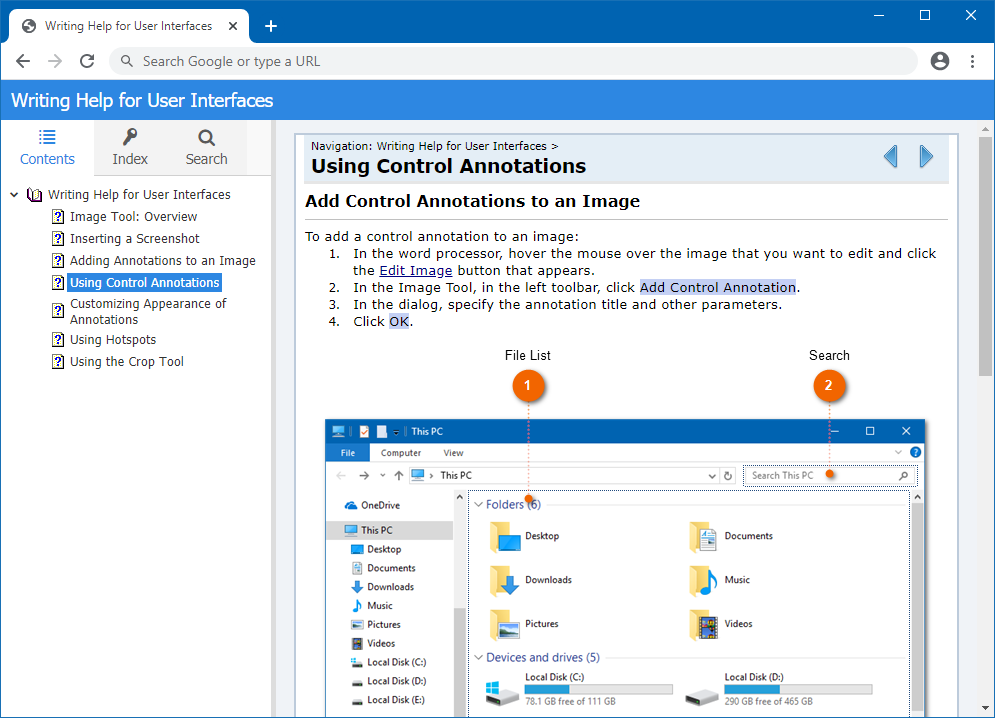
Task: Open the browser profile account icon
Action: point(940,61)
